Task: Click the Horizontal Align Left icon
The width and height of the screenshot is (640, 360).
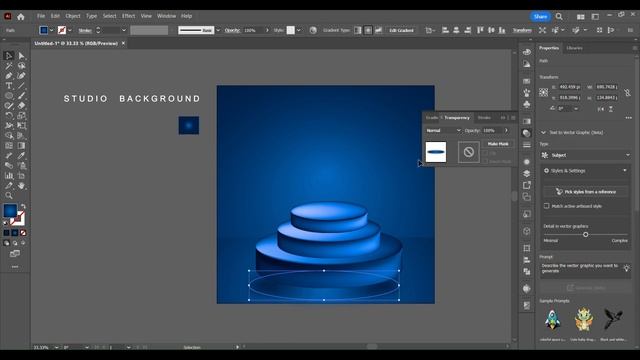Action: 445,30
